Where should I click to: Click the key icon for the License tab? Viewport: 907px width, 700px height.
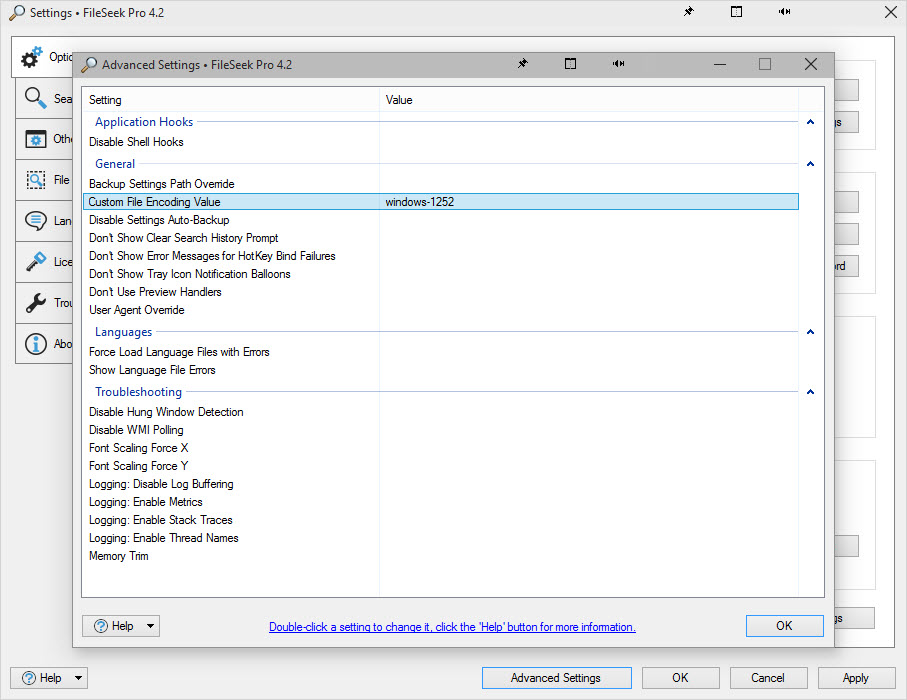point(36,262)
